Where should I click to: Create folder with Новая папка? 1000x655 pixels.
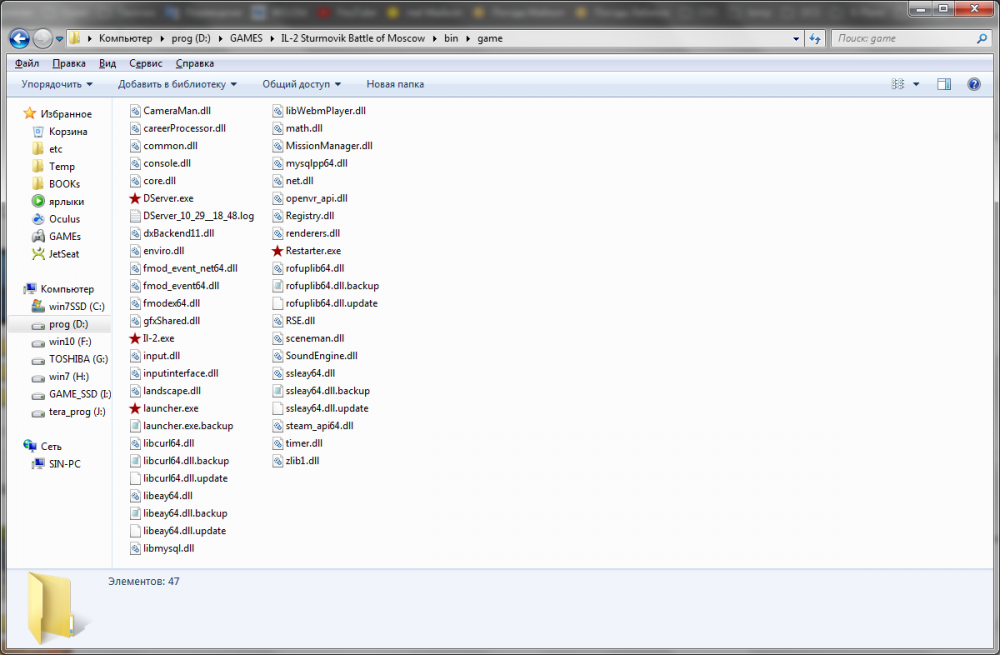point(395,84)
